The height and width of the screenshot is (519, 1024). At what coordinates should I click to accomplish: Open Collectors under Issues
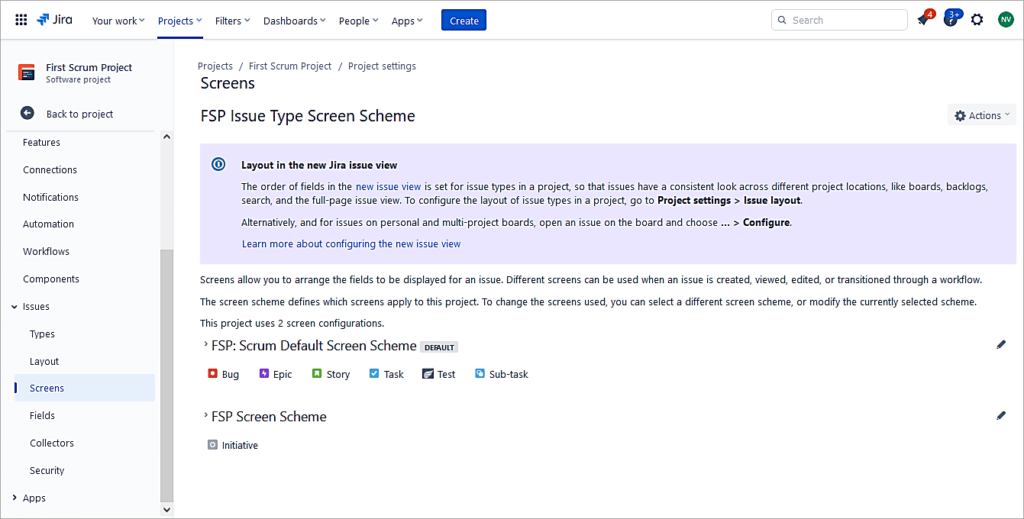[x=52, y=443]
